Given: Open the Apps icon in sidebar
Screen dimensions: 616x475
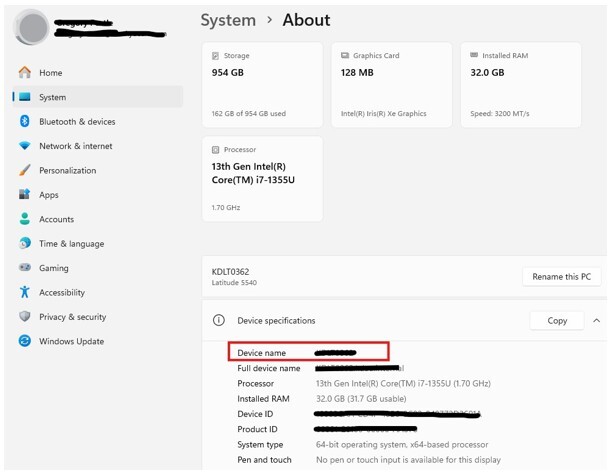Looking at the screenshot, I should pyautogui.click(x=24, y=195).
